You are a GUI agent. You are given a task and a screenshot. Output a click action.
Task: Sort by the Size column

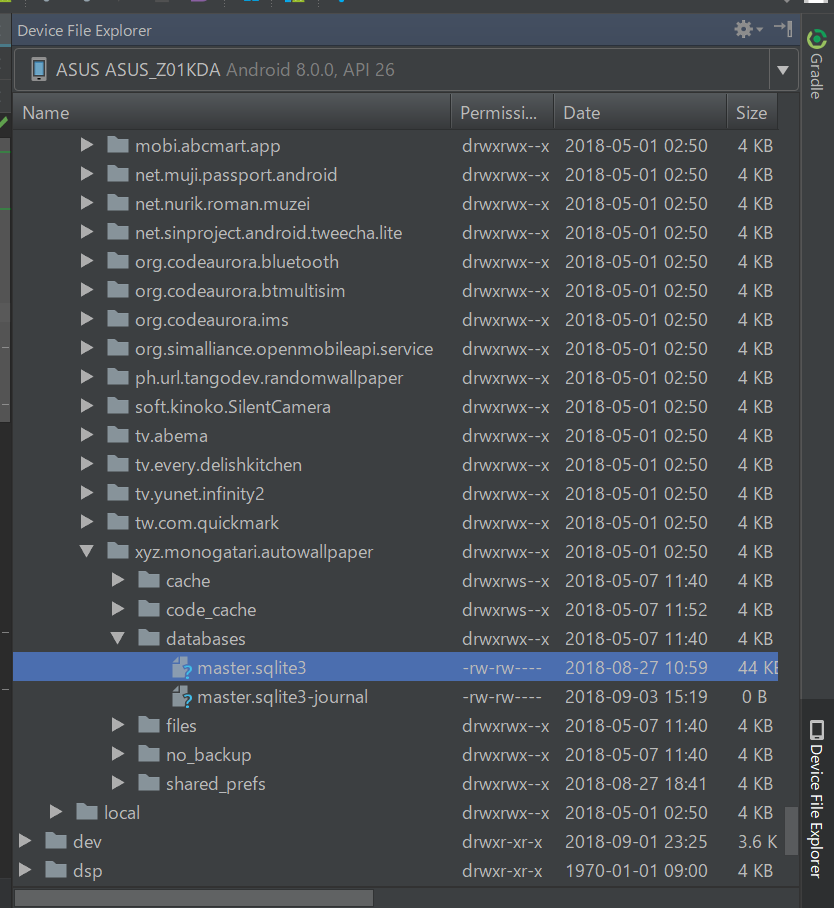click(752, 111)
